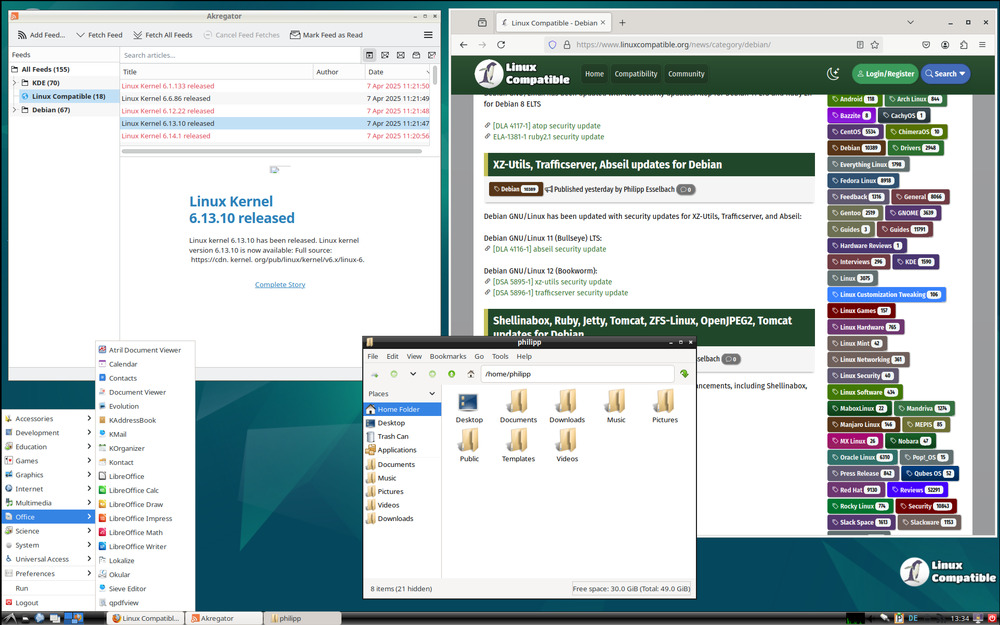
Task: Click the green up-arrow parent folder icon
Action: (452, 374)
